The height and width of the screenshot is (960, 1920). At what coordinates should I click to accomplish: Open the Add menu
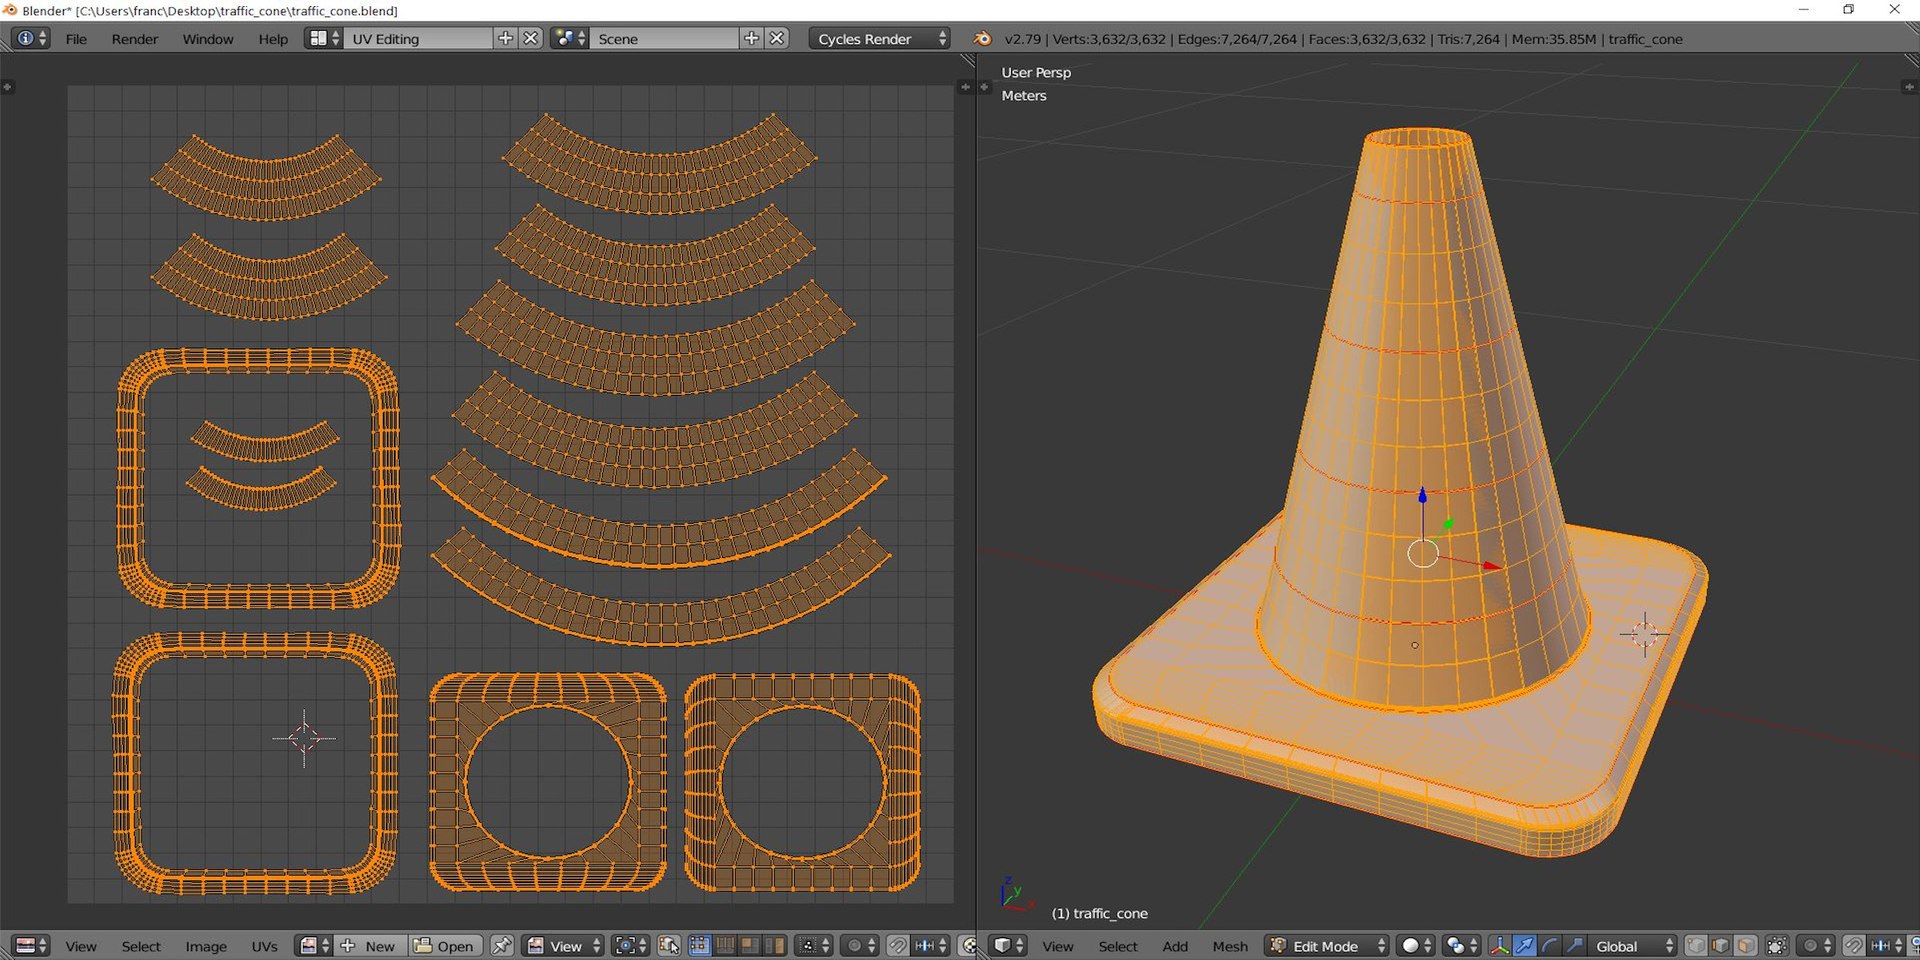pyautogui.click(x=1175, y=946)
